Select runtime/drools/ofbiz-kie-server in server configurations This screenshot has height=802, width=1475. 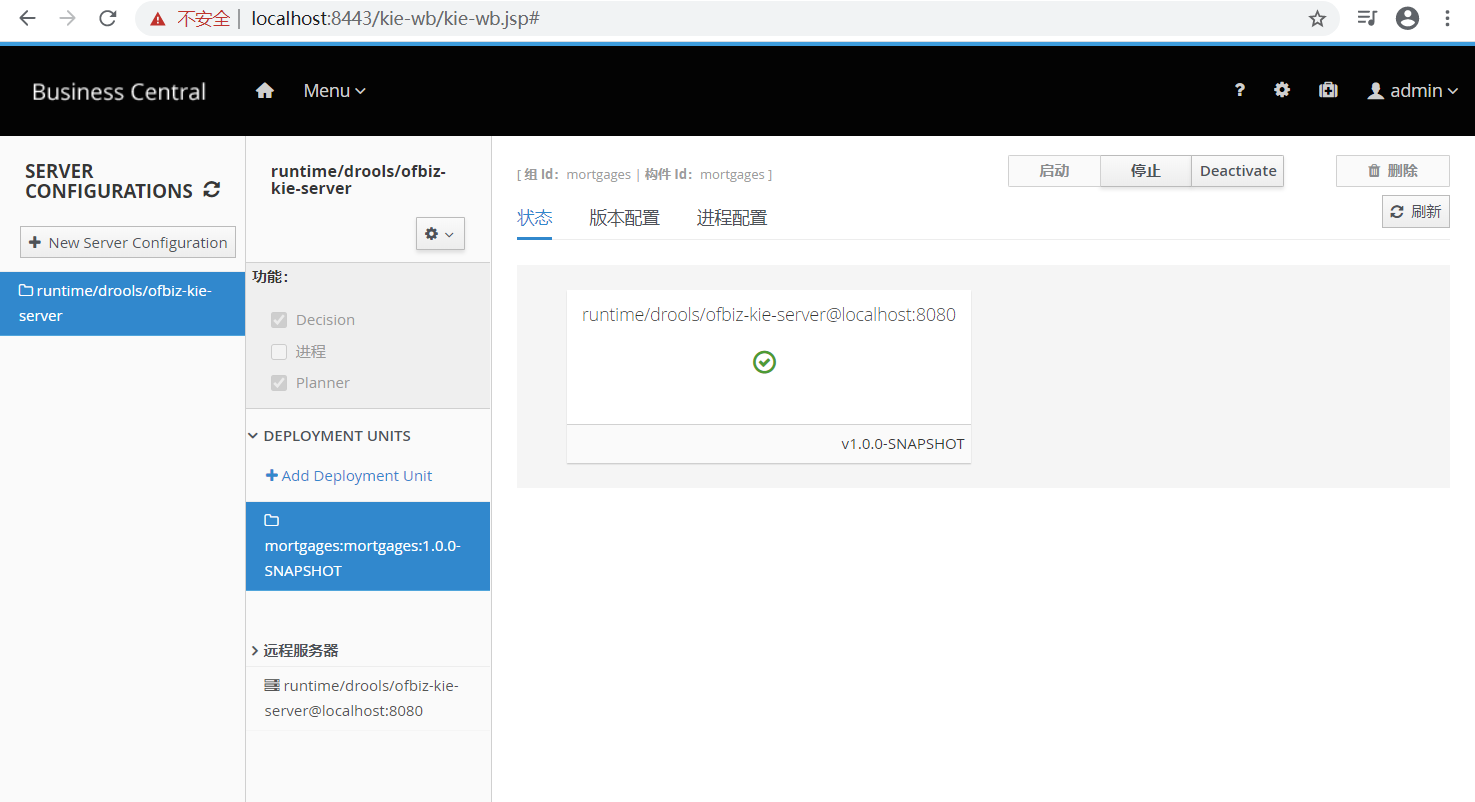point(122,303)
